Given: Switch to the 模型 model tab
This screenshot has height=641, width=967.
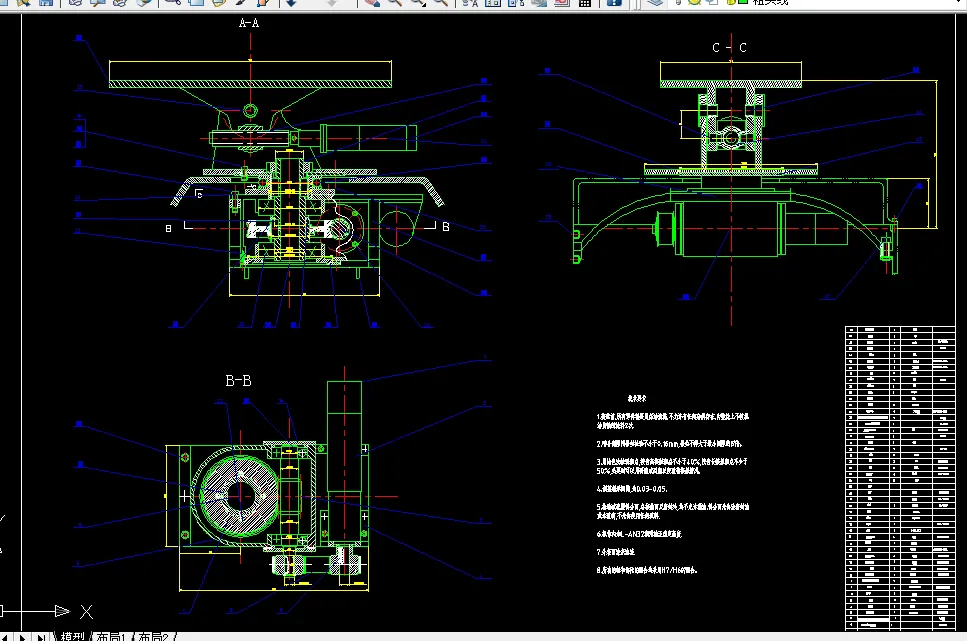Looking at the screenshot, I should click(x=72, y=636).
